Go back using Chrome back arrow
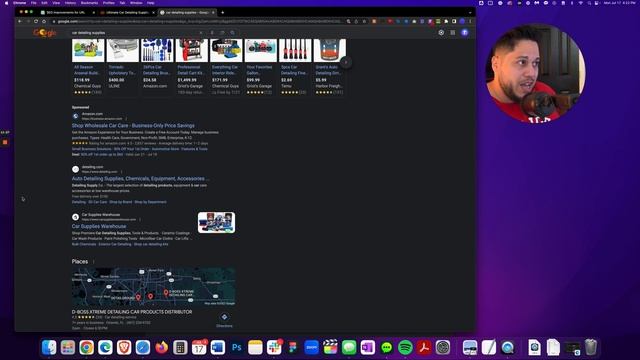Screen dimensions: 640x360 (x=20, y=21)
